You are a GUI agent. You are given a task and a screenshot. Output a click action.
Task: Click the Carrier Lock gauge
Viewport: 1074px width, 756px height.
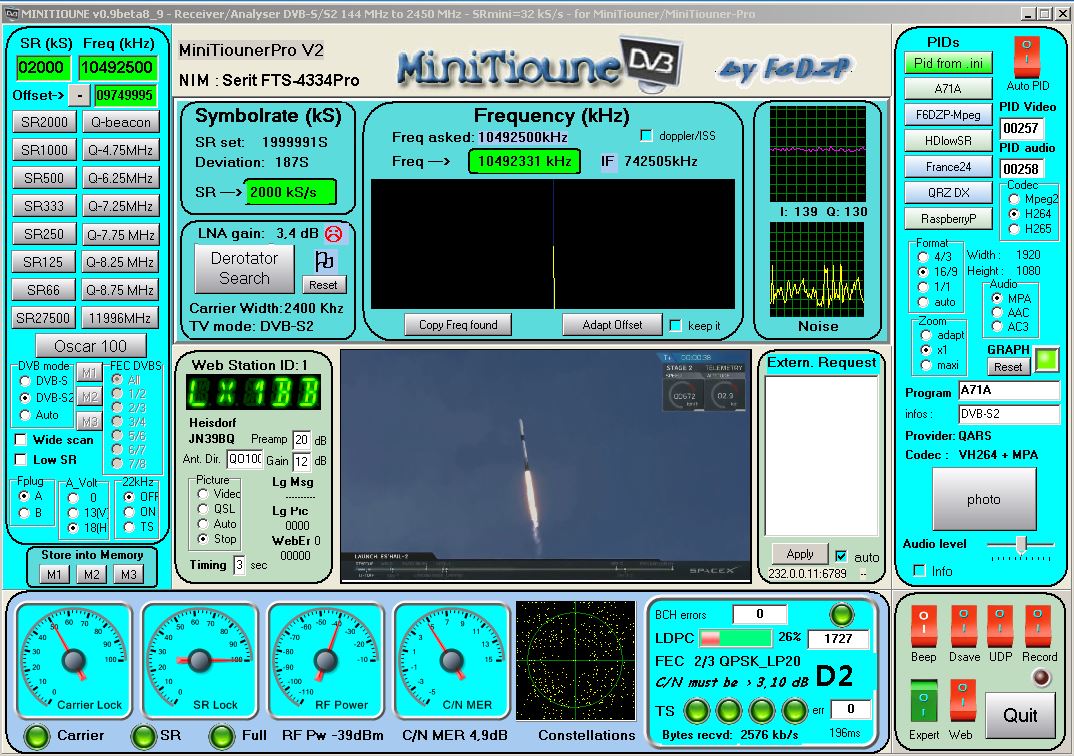[73, 661]
